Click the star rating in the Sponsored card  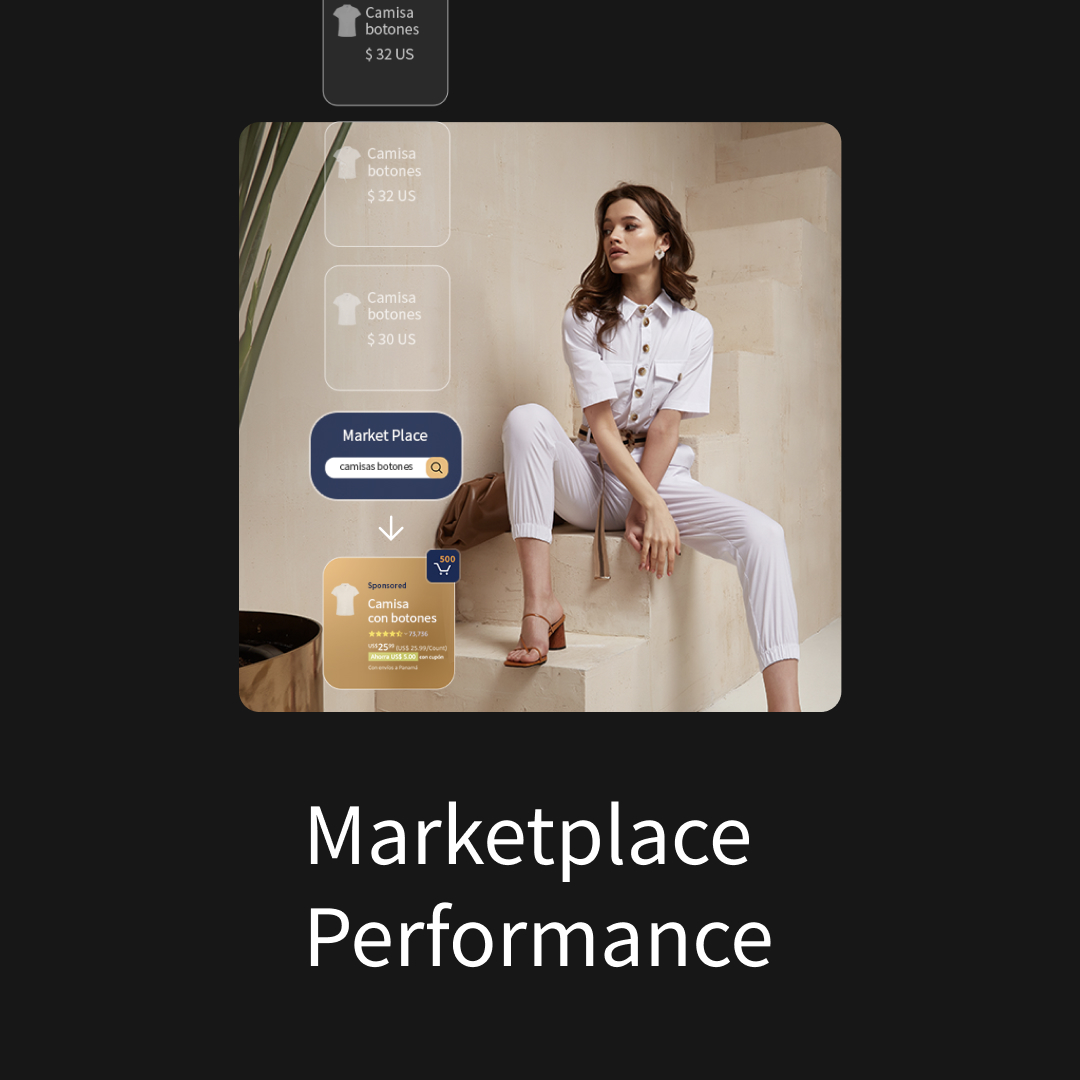[x=385, y=634]
